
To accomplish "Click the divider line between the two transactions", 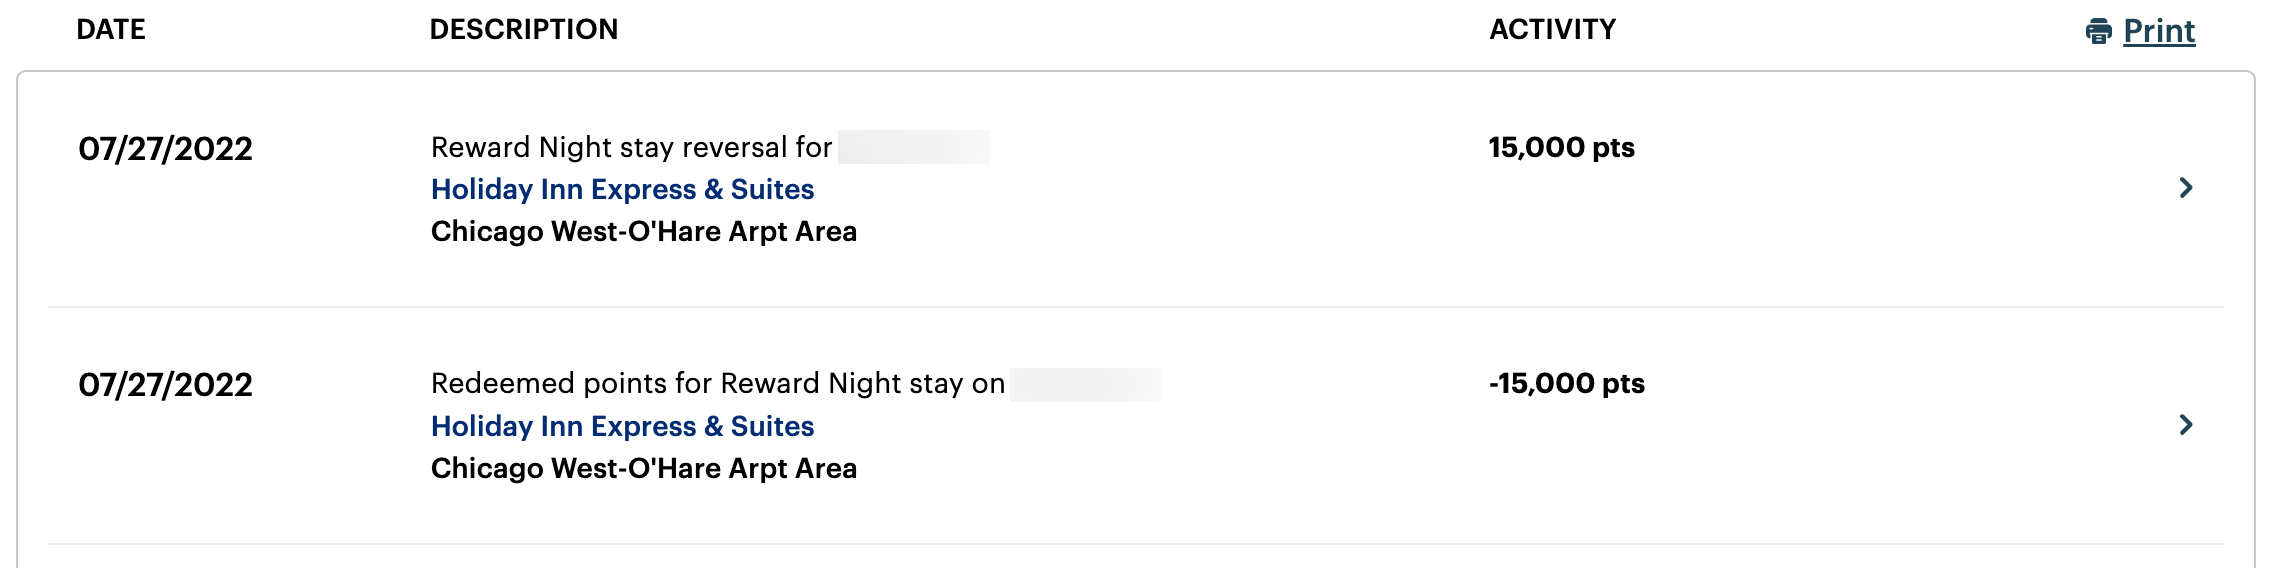I will [1136, 307].
